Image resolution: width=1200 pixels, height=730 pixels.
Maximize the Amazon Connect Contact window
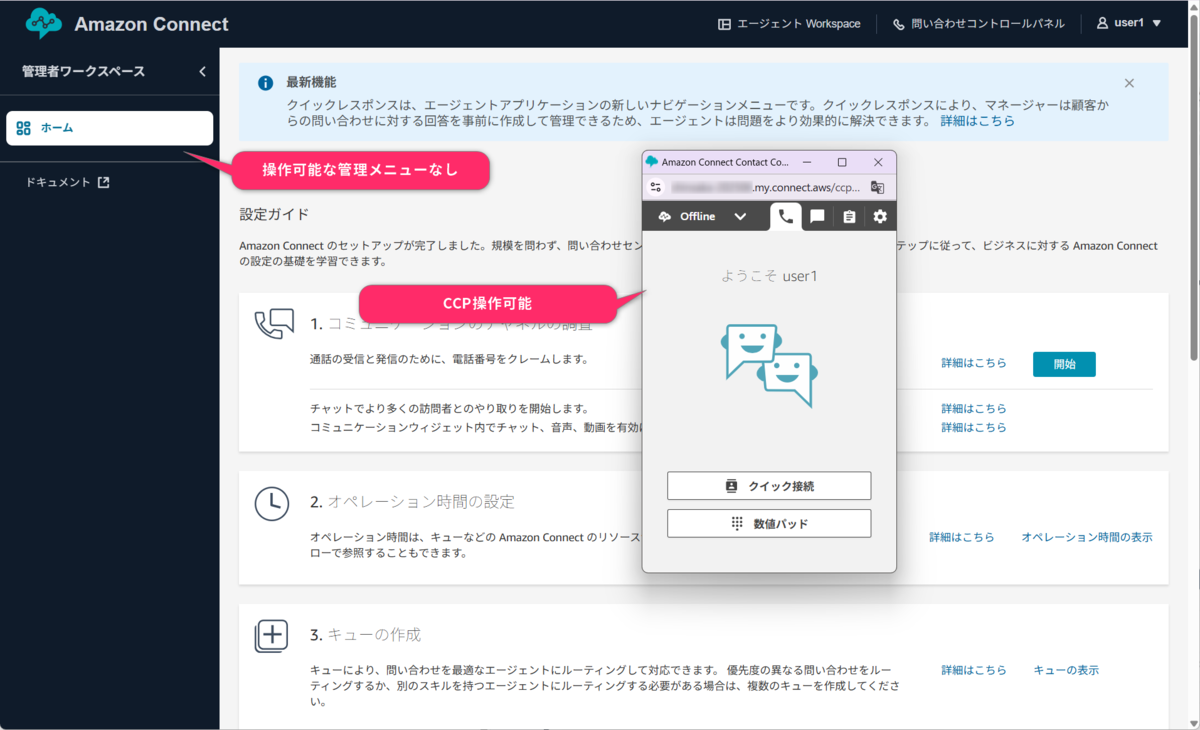point(842,162)
